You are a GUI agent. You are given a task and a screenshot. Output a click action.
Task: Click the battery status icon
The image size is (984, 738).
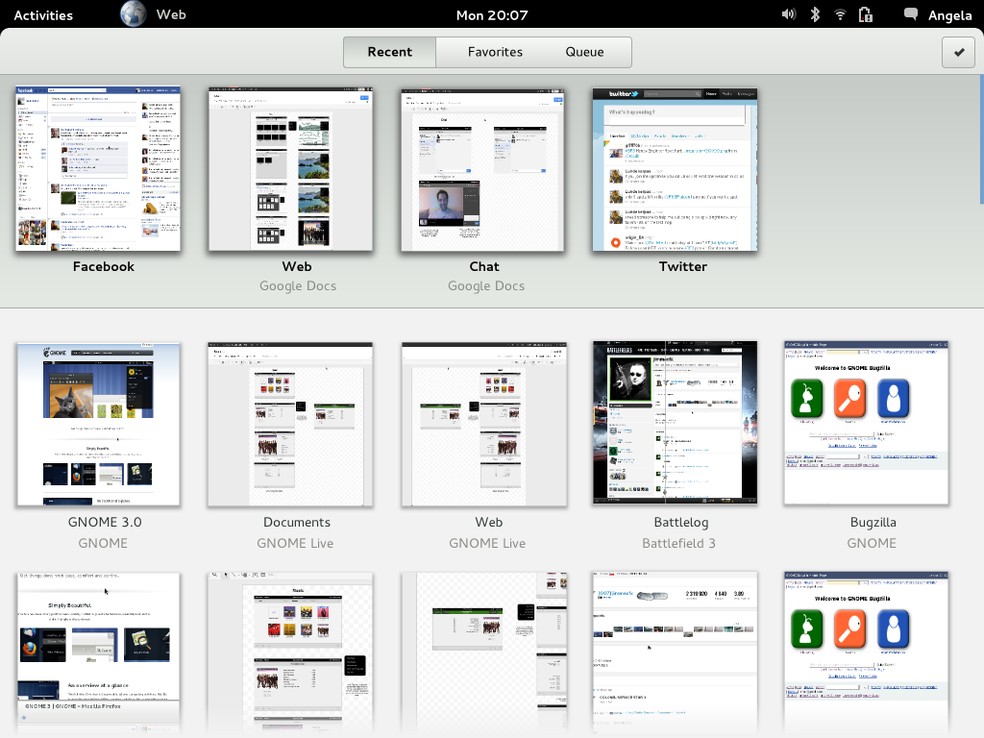tap(866, 14)
